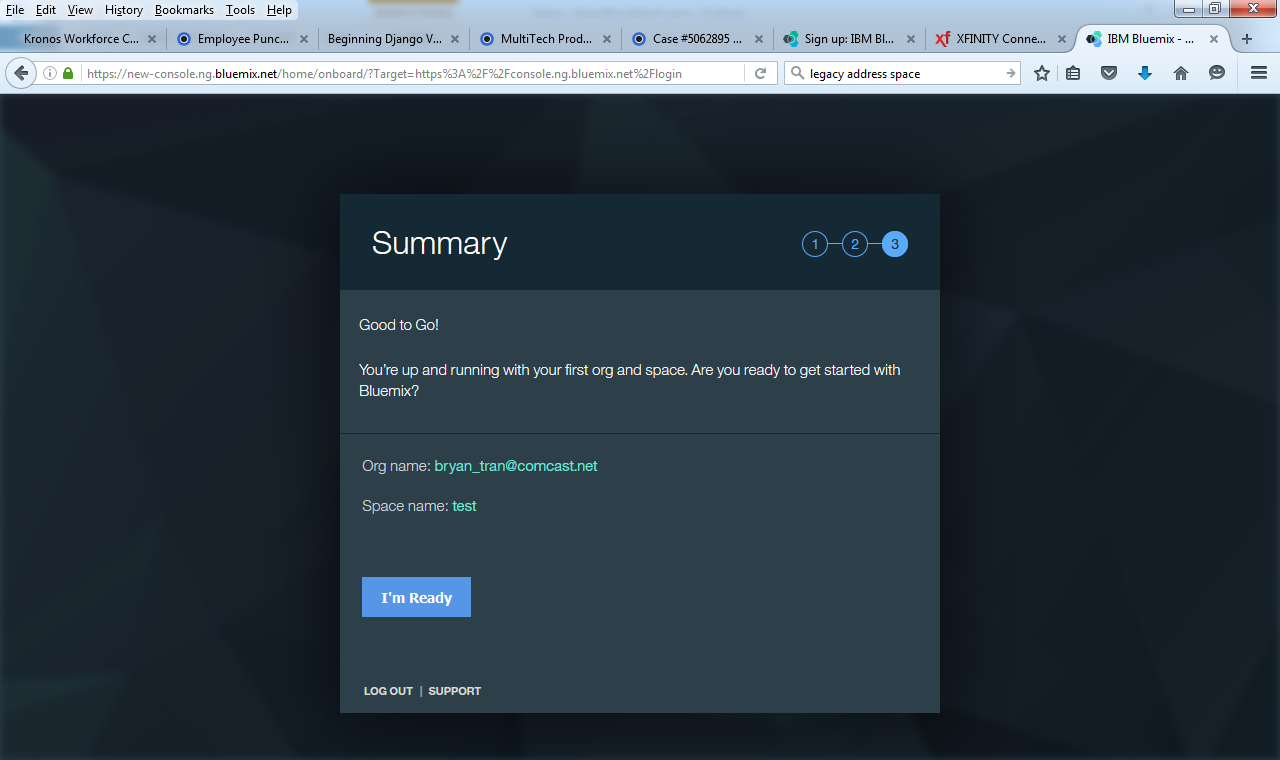Open a new tab with plus button
This screenshot has height=760, width=1280.
pyautogui.click(x=1246, y=39)
